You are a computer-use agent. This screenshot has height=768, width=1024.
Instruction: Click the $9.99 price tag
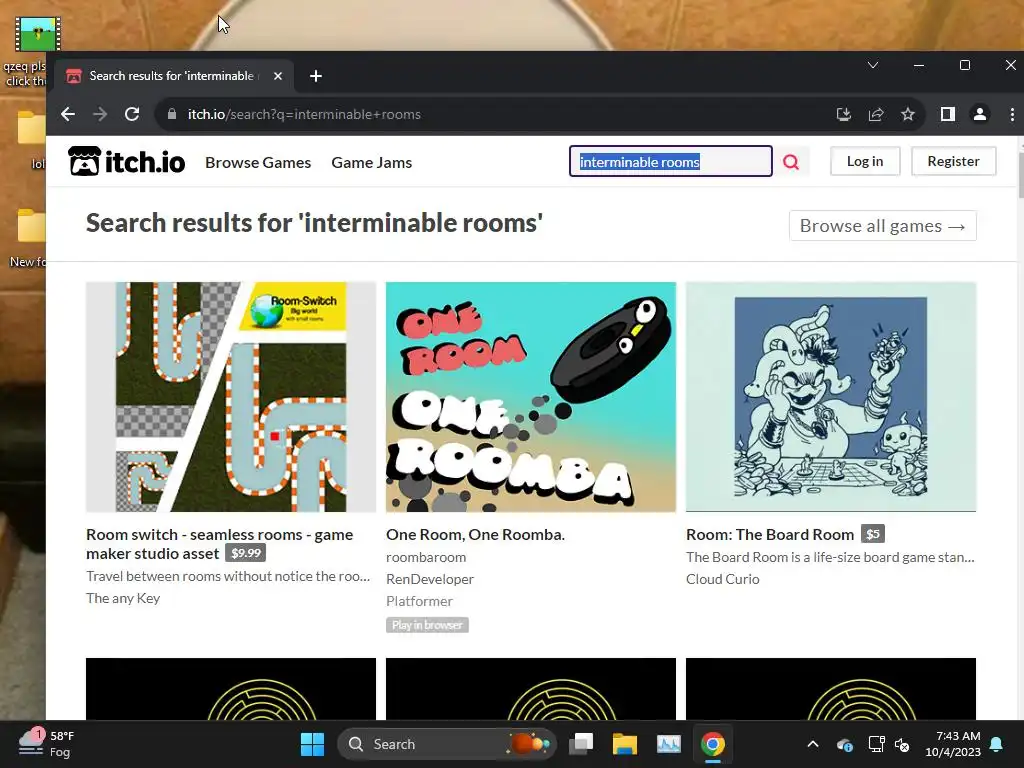coord(246,553)
